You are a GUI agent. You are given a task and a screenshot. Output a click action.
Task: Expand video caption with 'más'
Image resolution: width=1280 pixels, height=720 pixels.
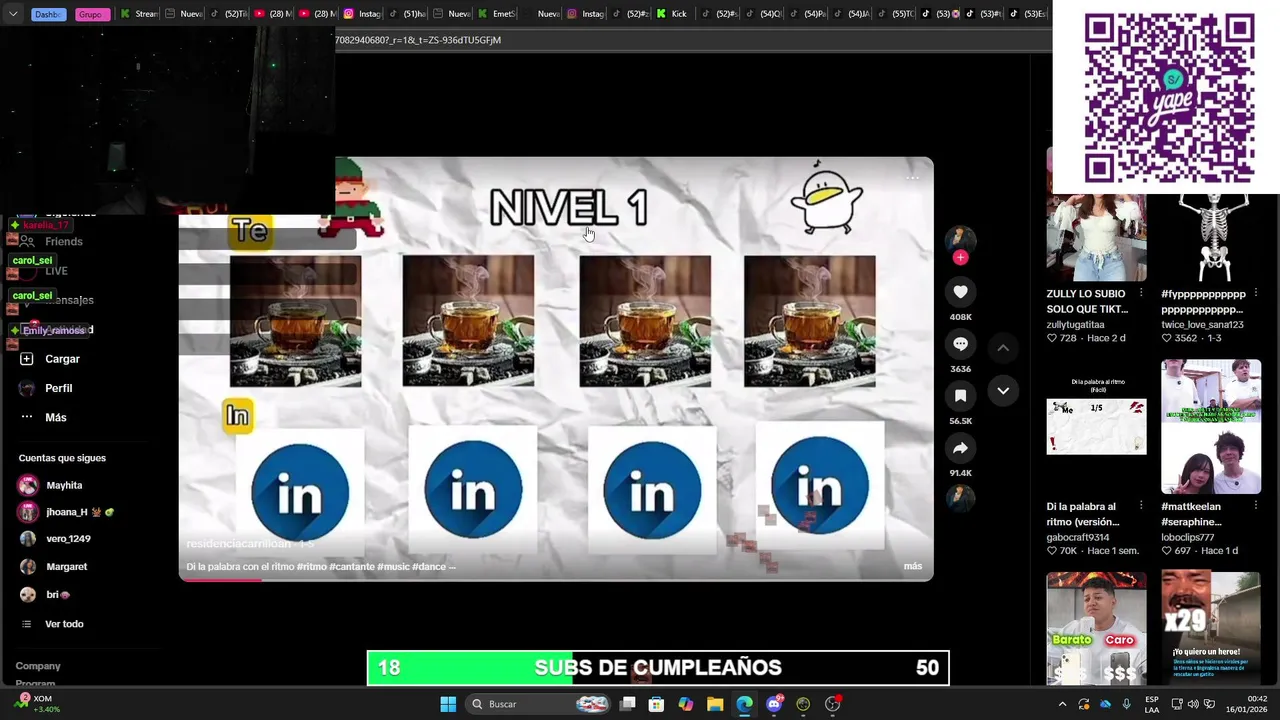[x=913, y=566]
